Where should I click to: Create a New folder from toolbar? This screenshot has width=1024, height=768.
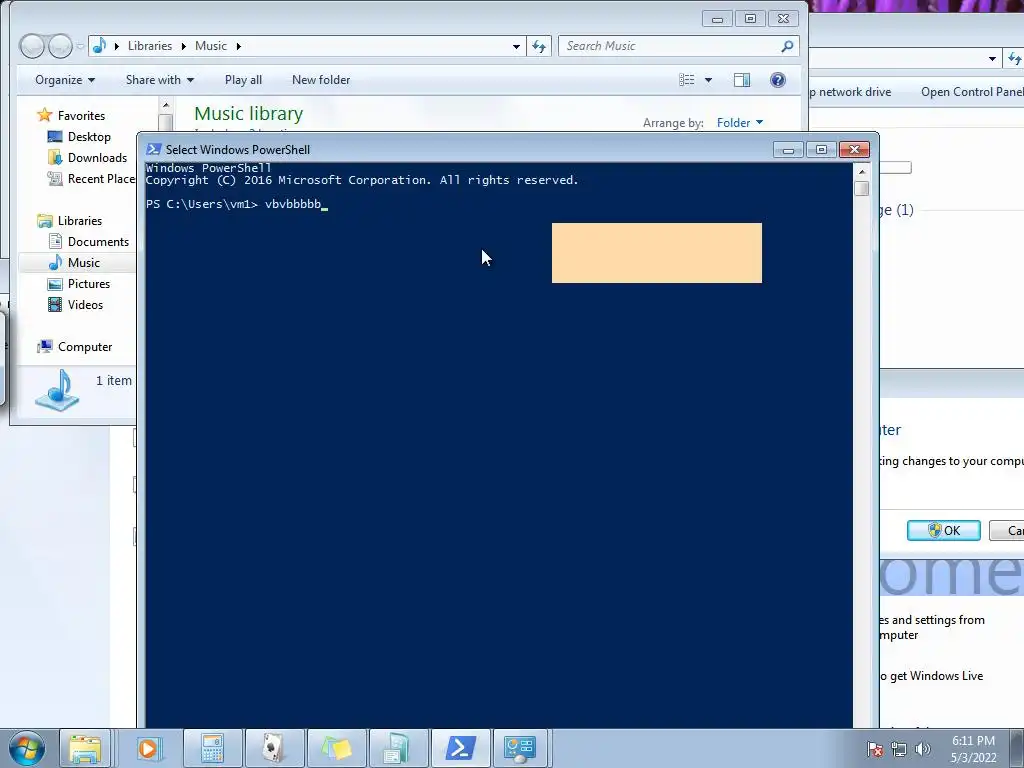(x=321, y=80)
